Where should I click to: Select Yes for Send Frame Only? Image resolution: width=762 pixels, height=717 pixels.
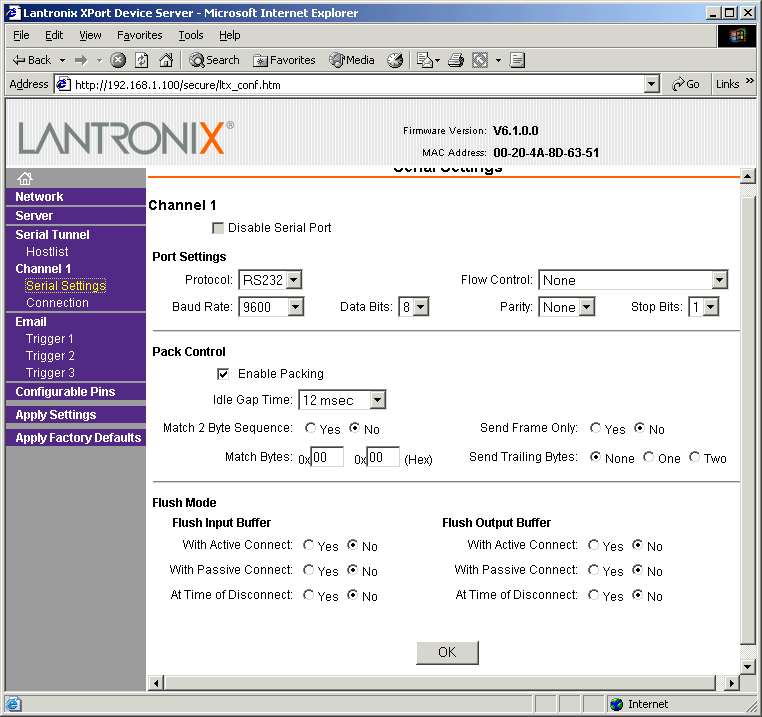click(595, 428)
